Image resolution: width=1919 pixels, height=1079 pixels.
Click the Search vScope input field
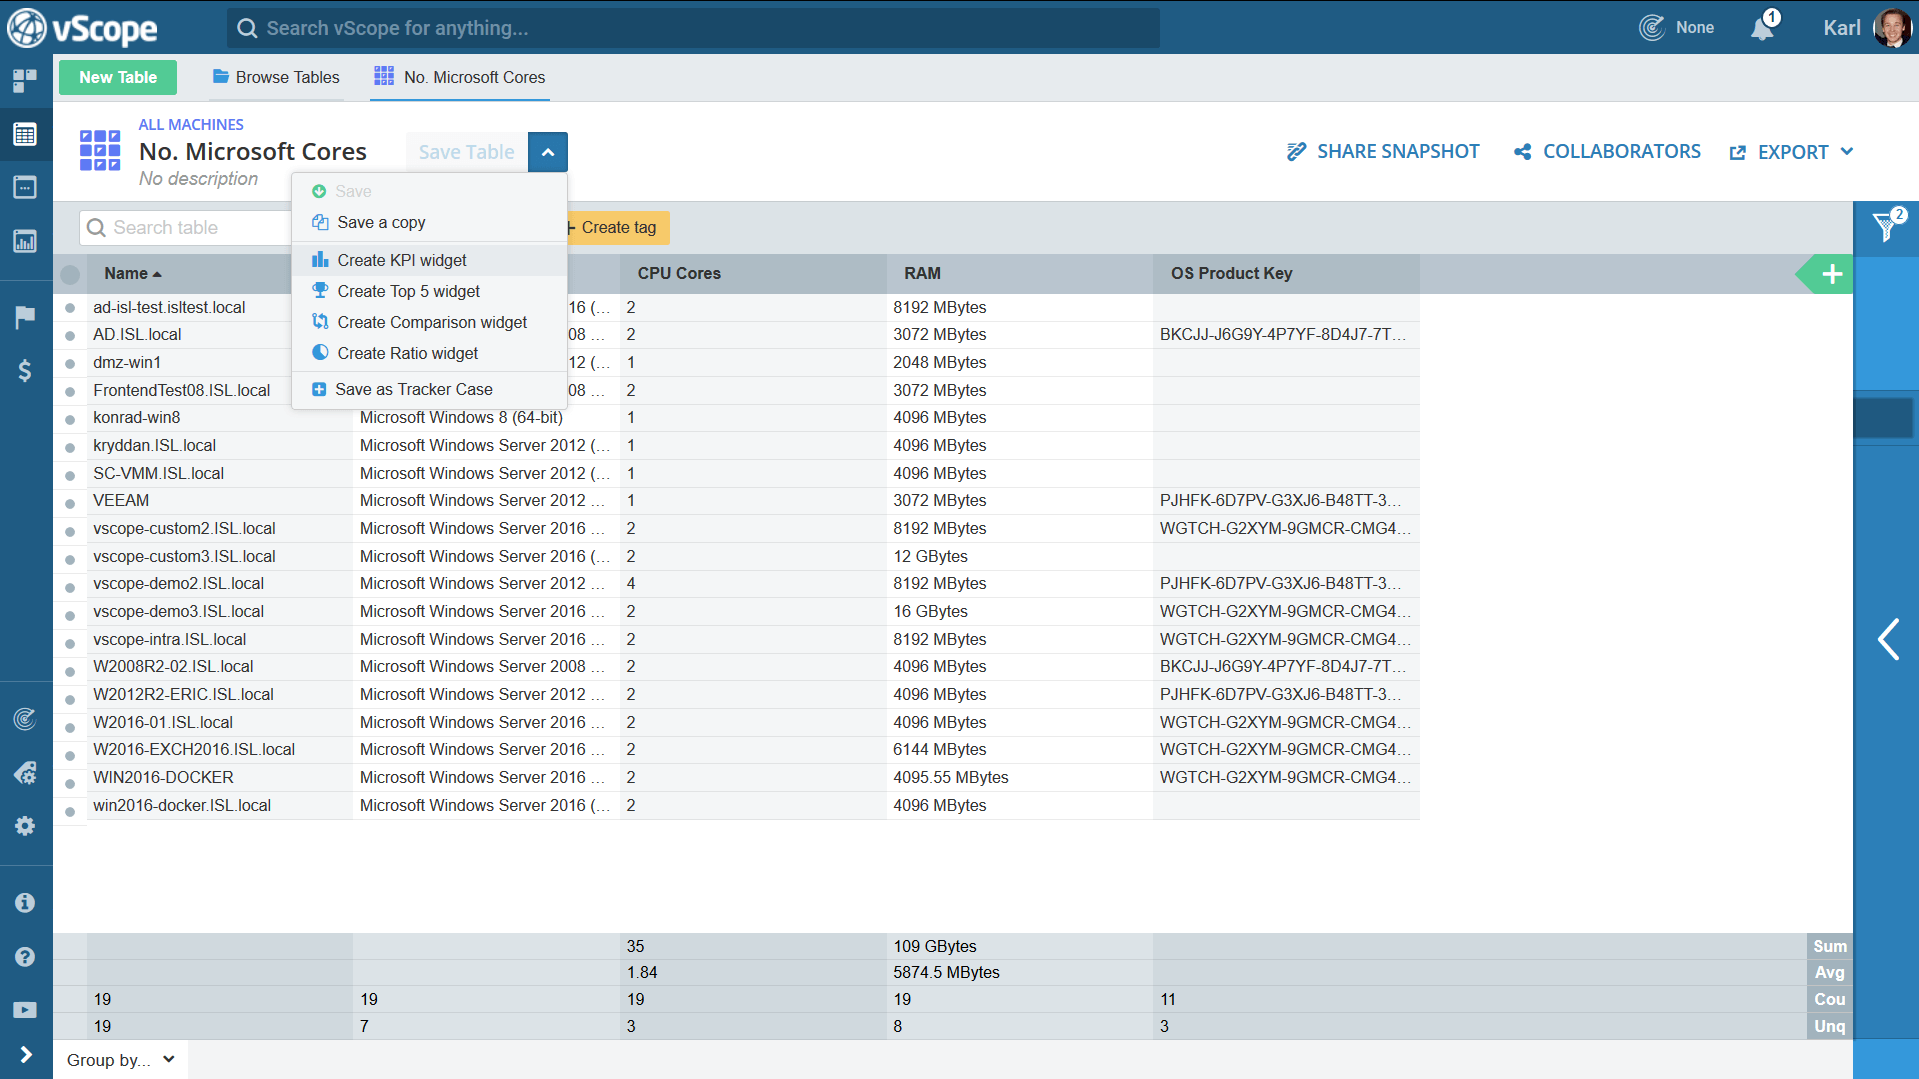point(693,28)
